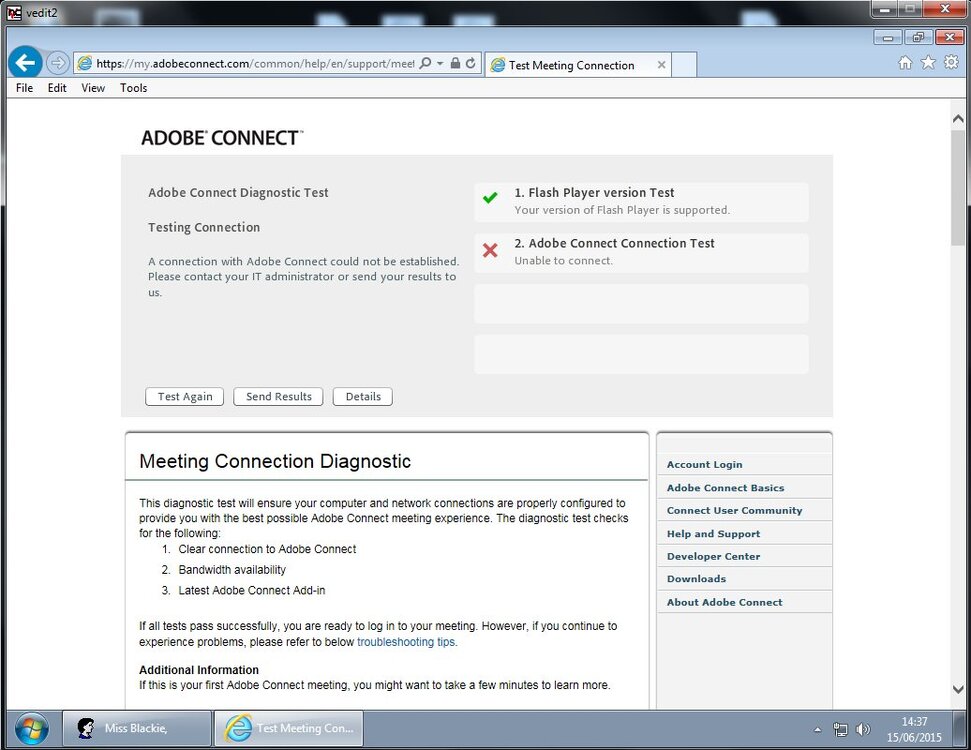Image resolution: width=971 pixels, height=750 pixels.
Task: Open the About Adobe Connect link
Action: click(x=725, y=602)
